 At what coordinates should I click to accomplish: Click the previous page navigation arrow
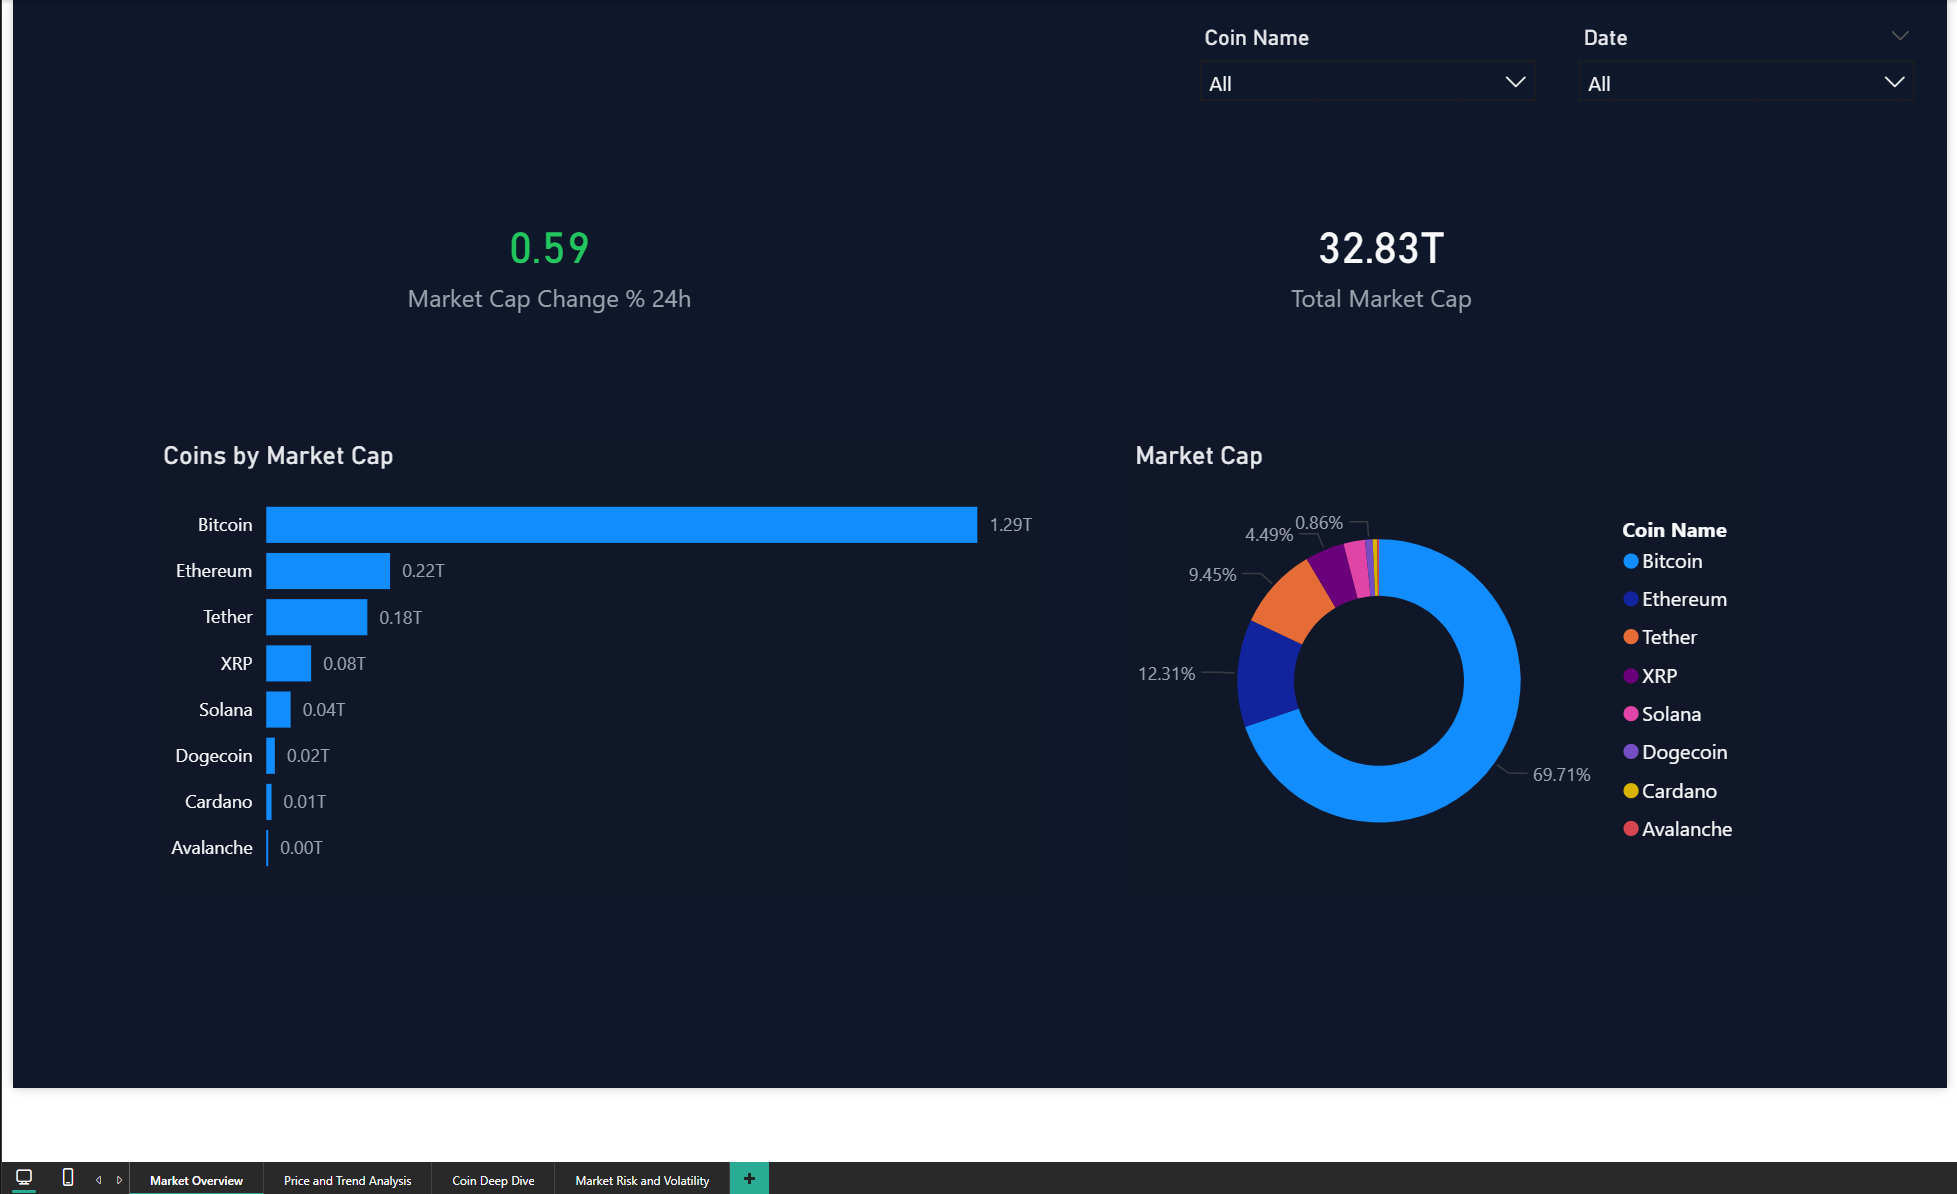click(98, 1179)
